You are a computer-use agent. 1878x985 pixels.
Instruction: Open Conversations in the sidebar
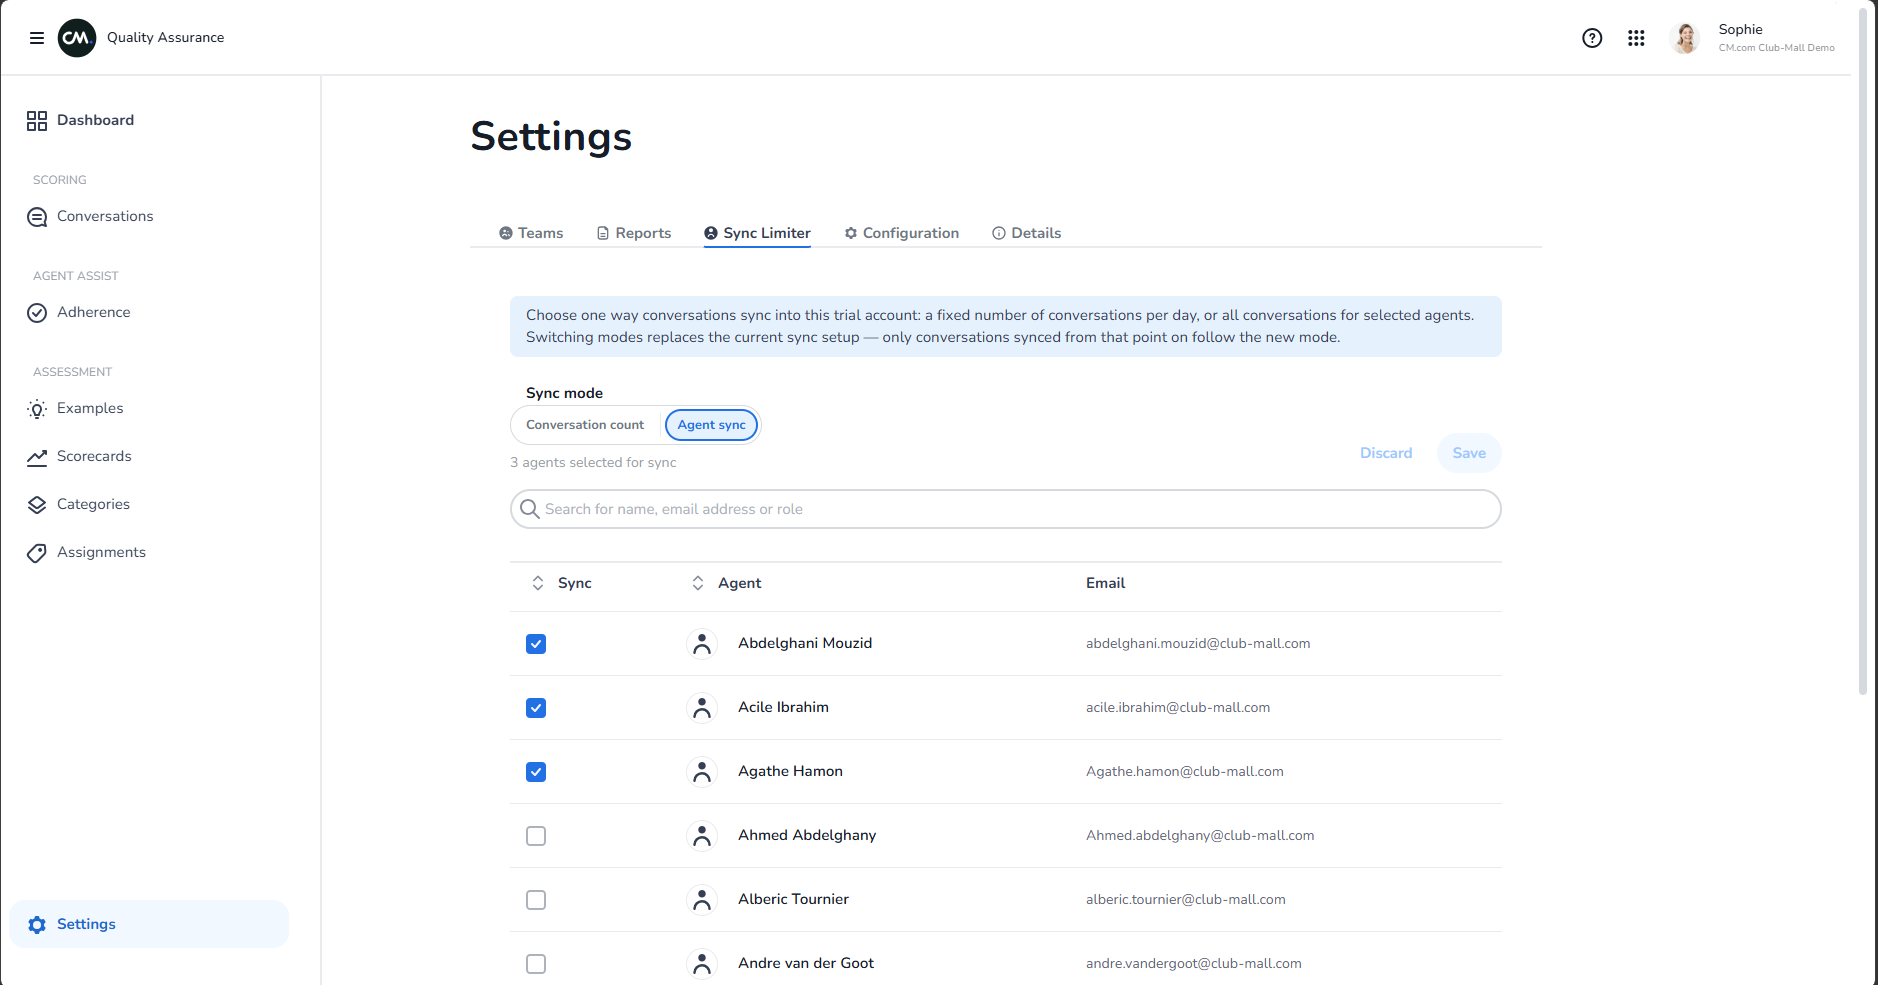(105, 217)
